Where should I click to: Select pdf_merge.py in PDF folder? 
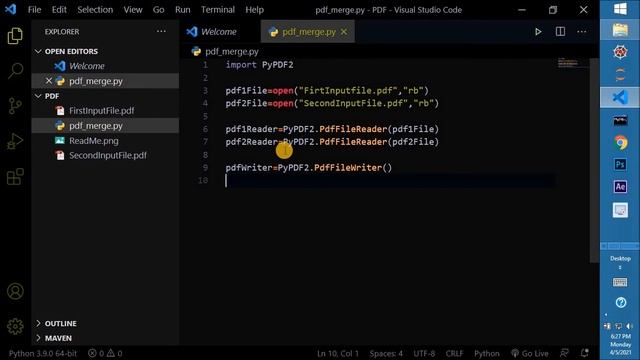[x=105, y=126]
